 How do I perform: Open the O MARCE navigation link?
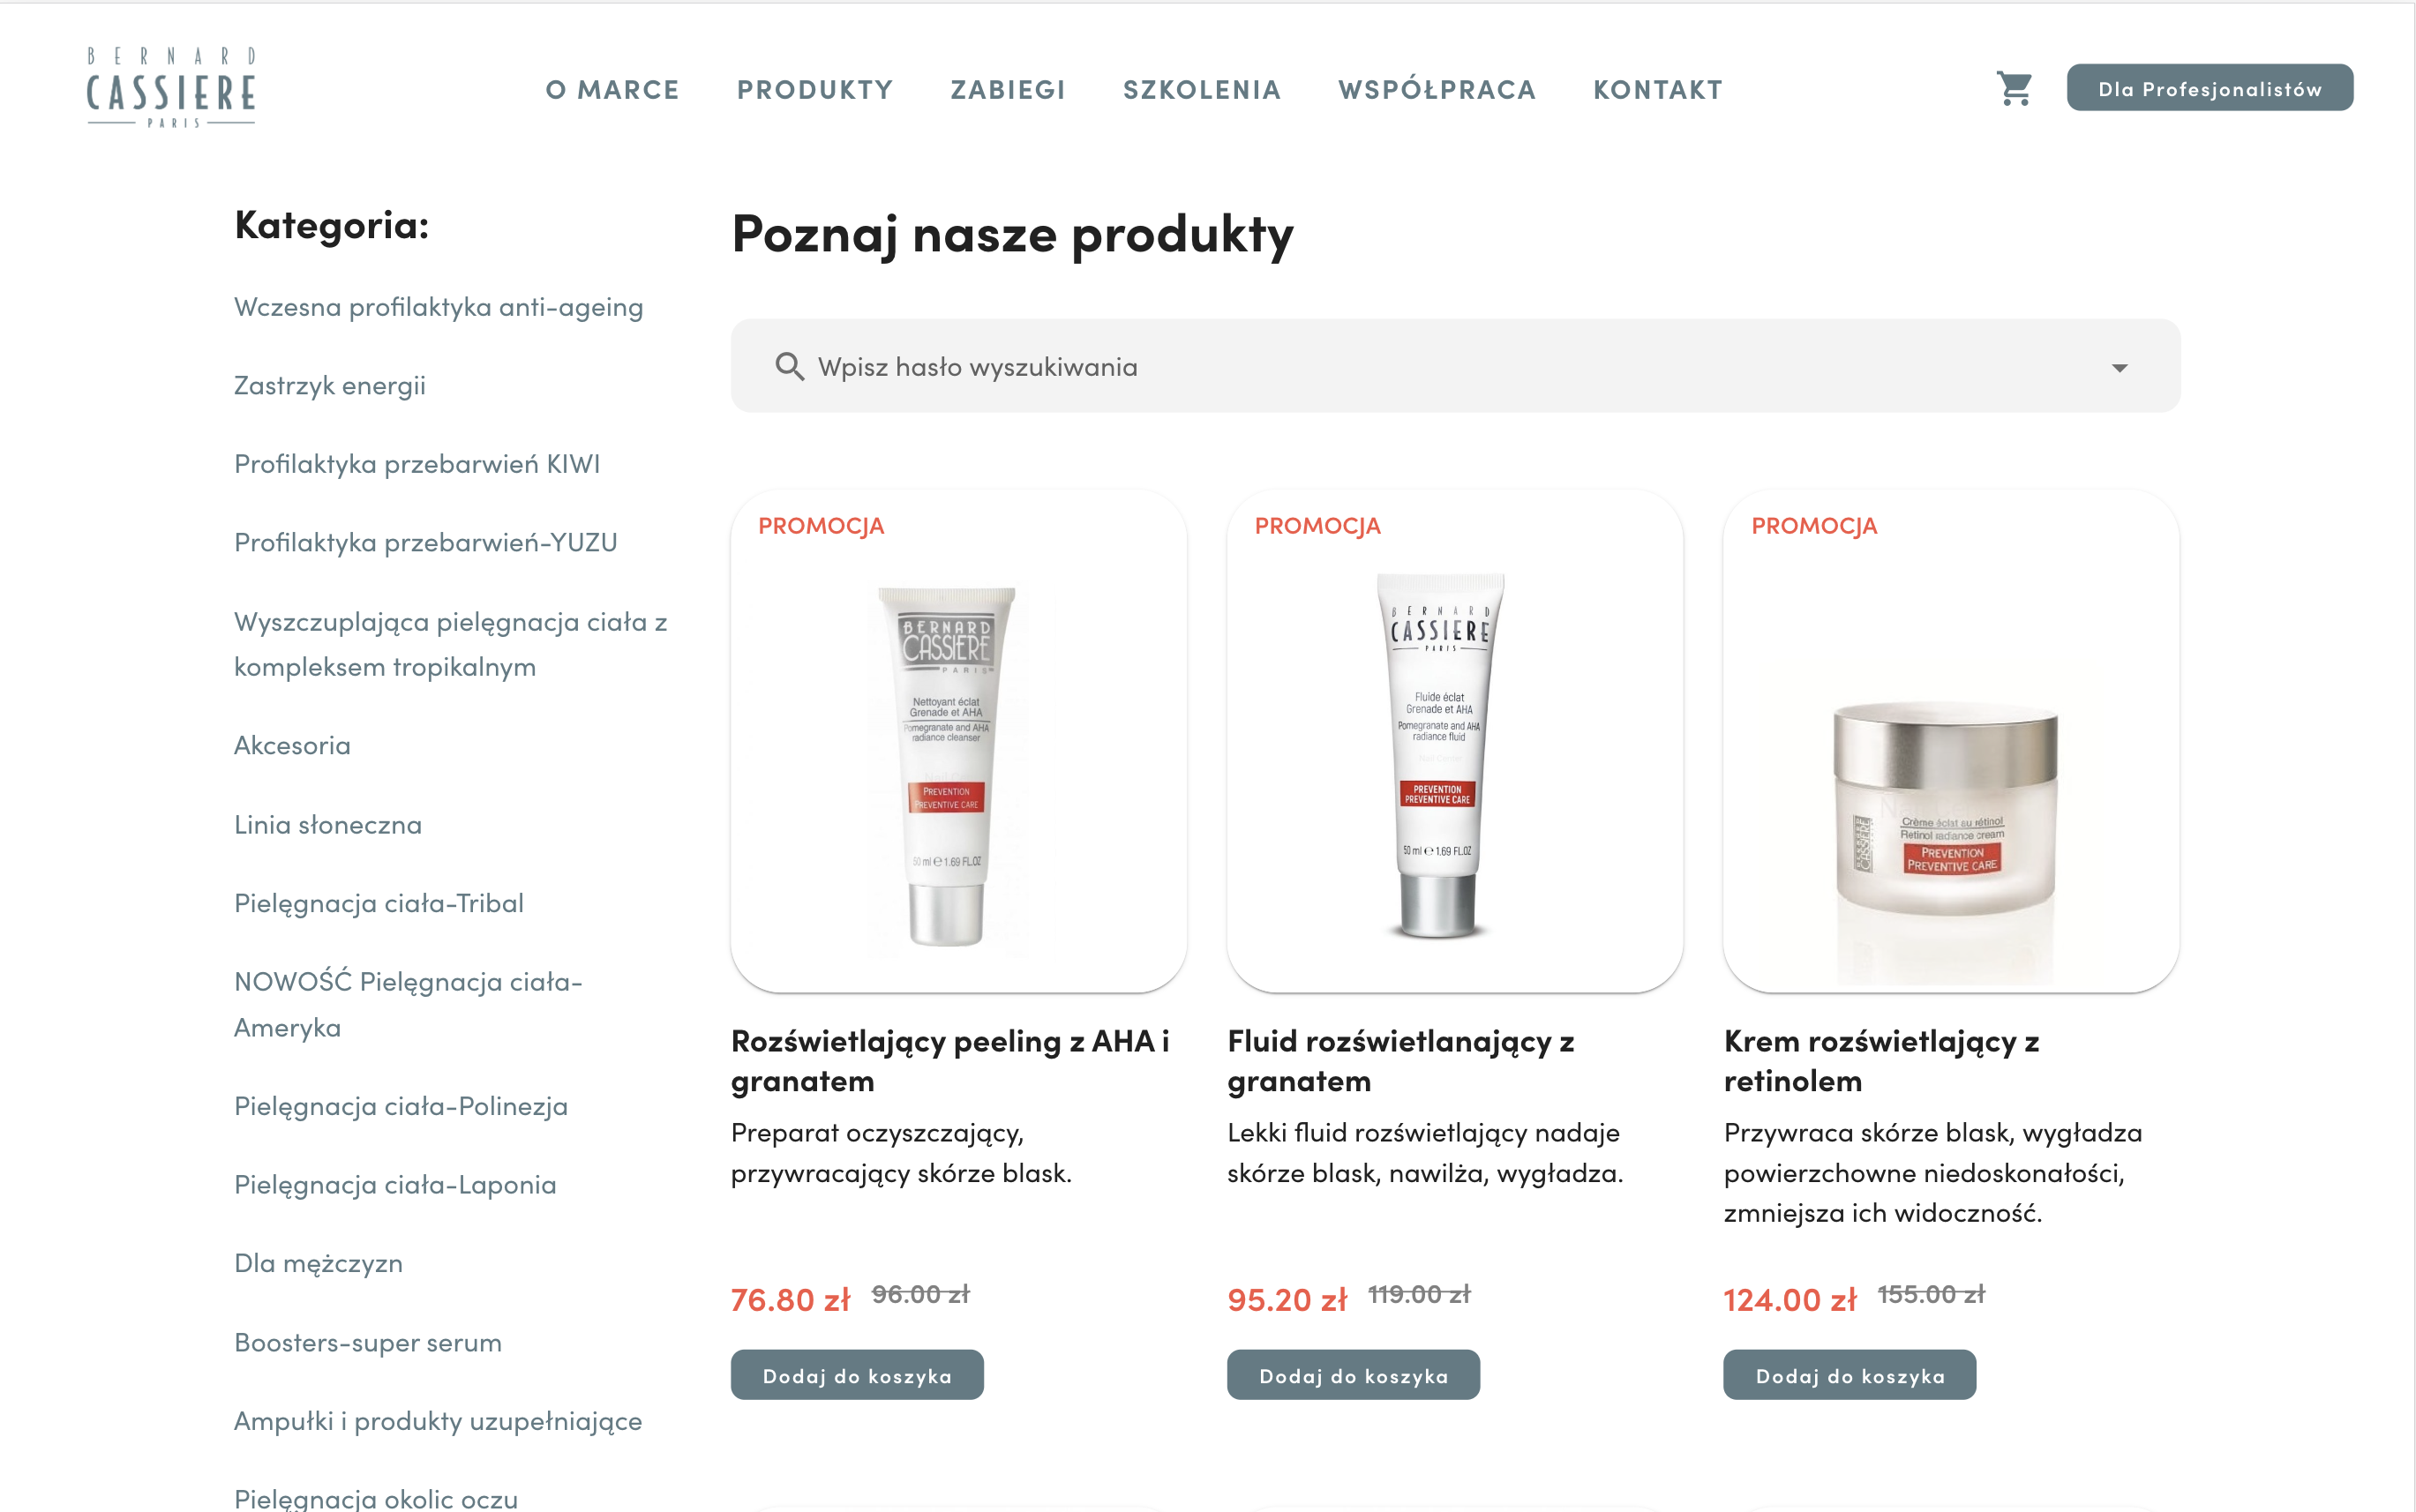point(612,90)
